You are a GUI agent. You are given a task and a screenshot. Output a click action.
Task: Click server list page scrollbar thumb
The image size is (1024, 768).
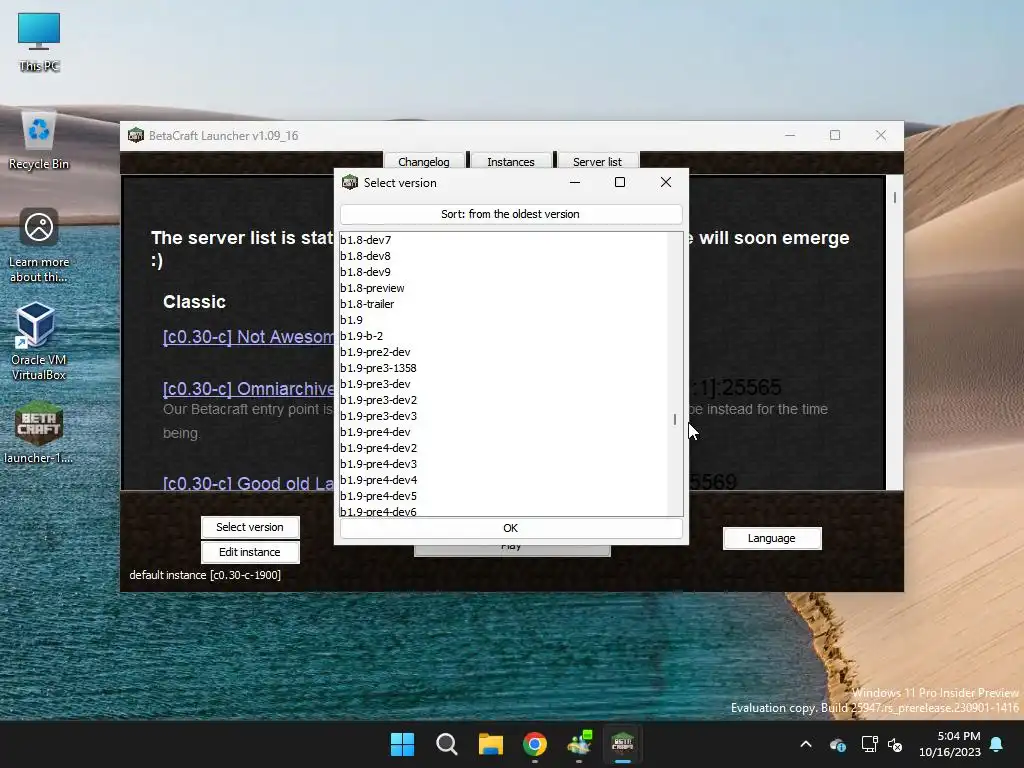click(894, 197)
